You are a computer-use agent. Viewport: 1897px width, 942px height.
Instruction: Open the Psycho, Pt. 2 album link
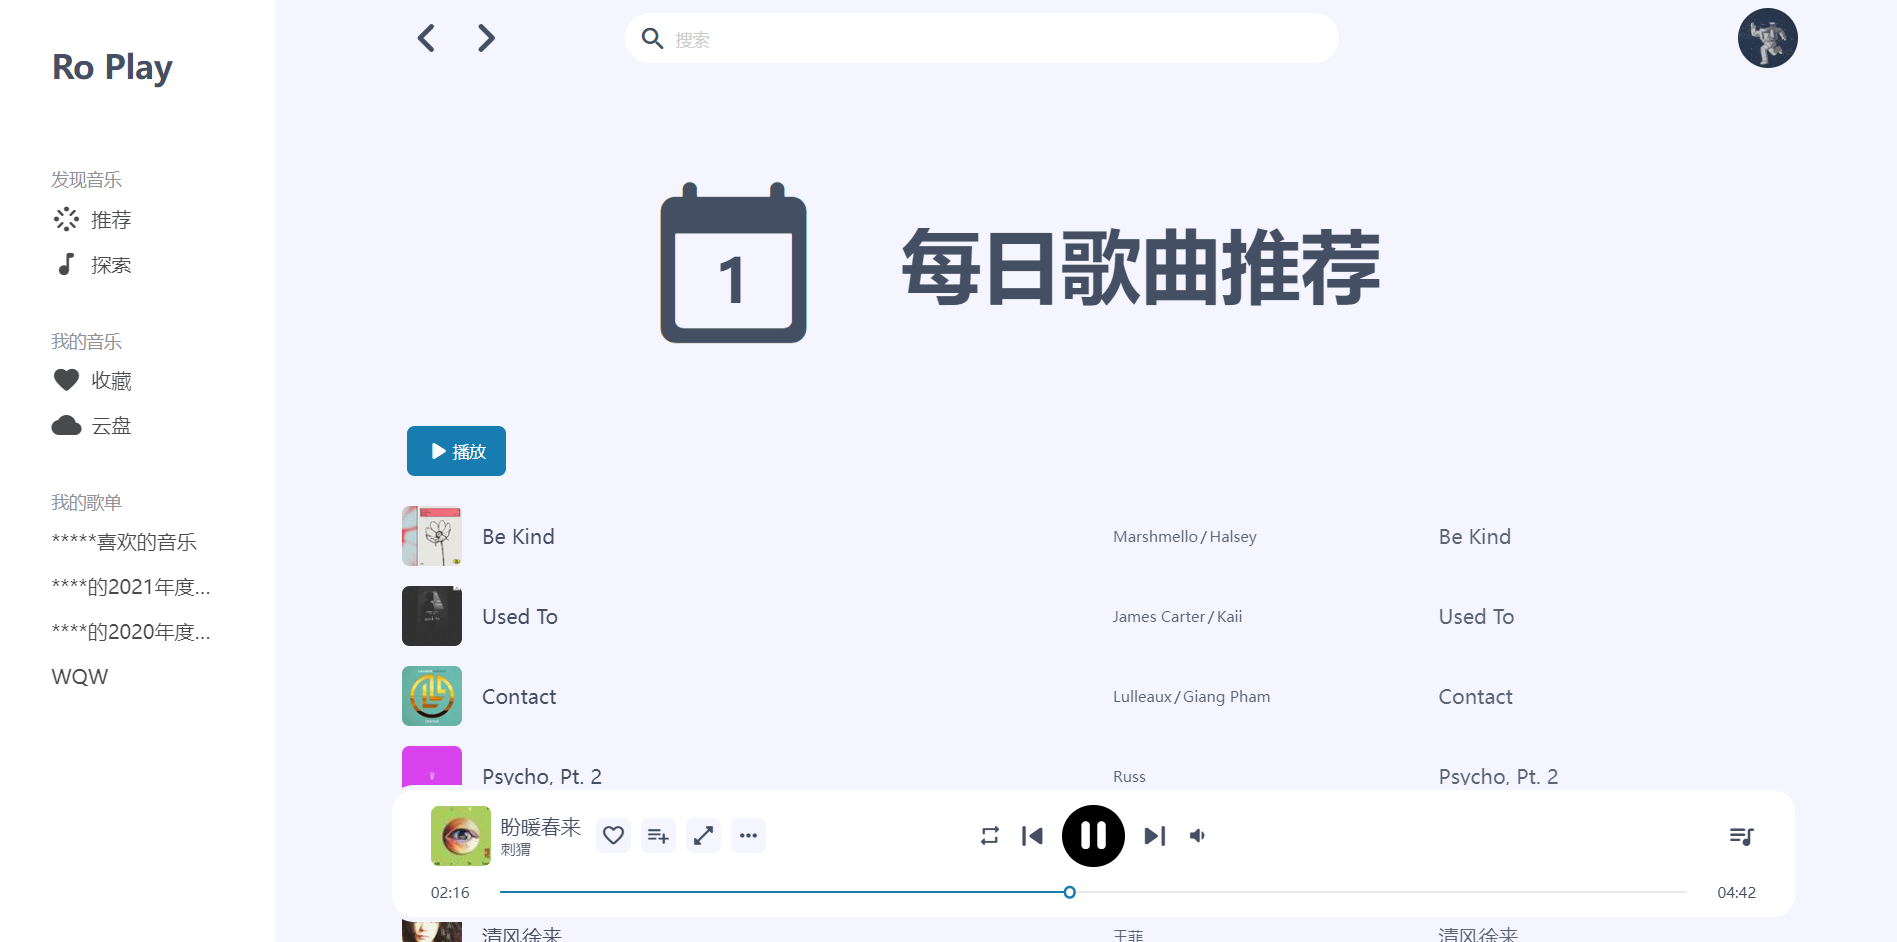[x=1499, y=777]
